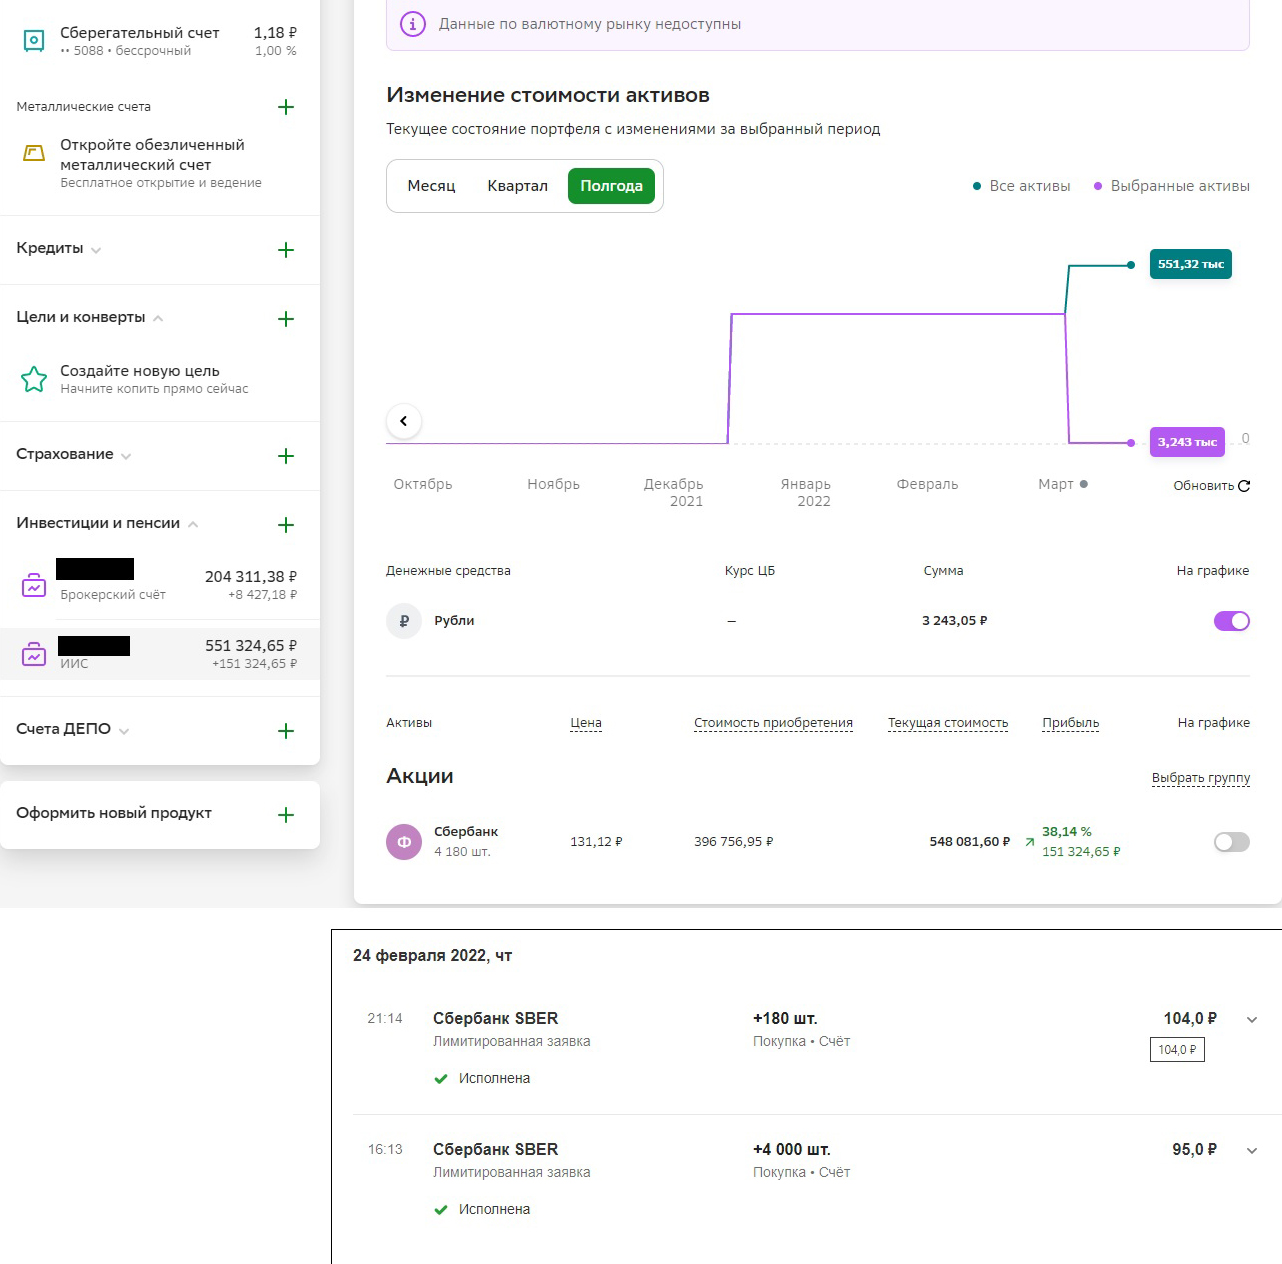Click the profit up-arrow icon for Сбербанк
The width and height of the screenshot is (1282, 1264).
[1030, 842]
